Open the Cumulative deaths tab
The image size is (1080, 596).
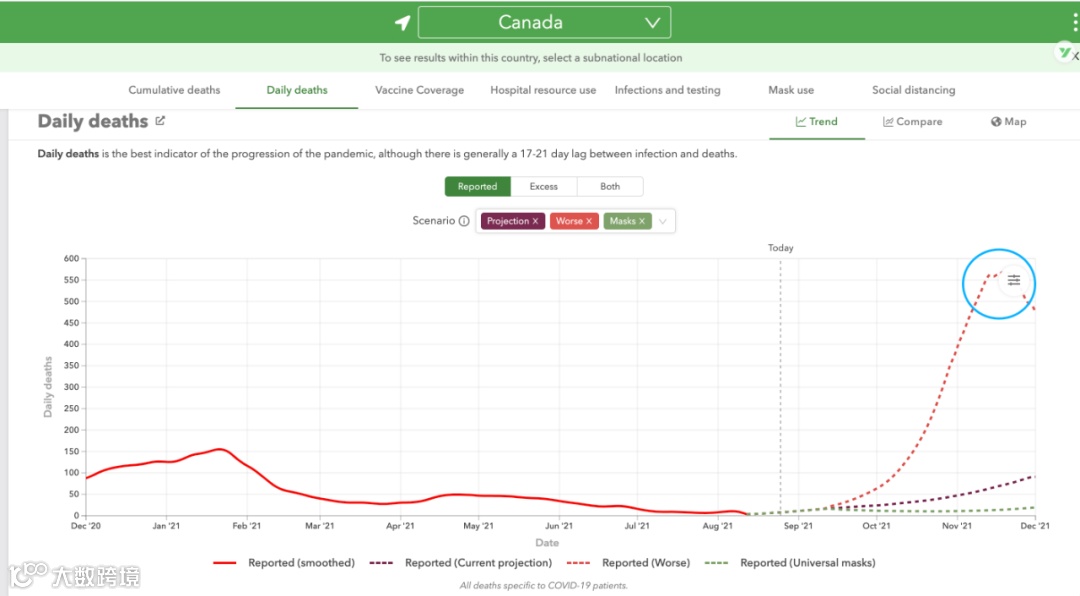[174, 90]
